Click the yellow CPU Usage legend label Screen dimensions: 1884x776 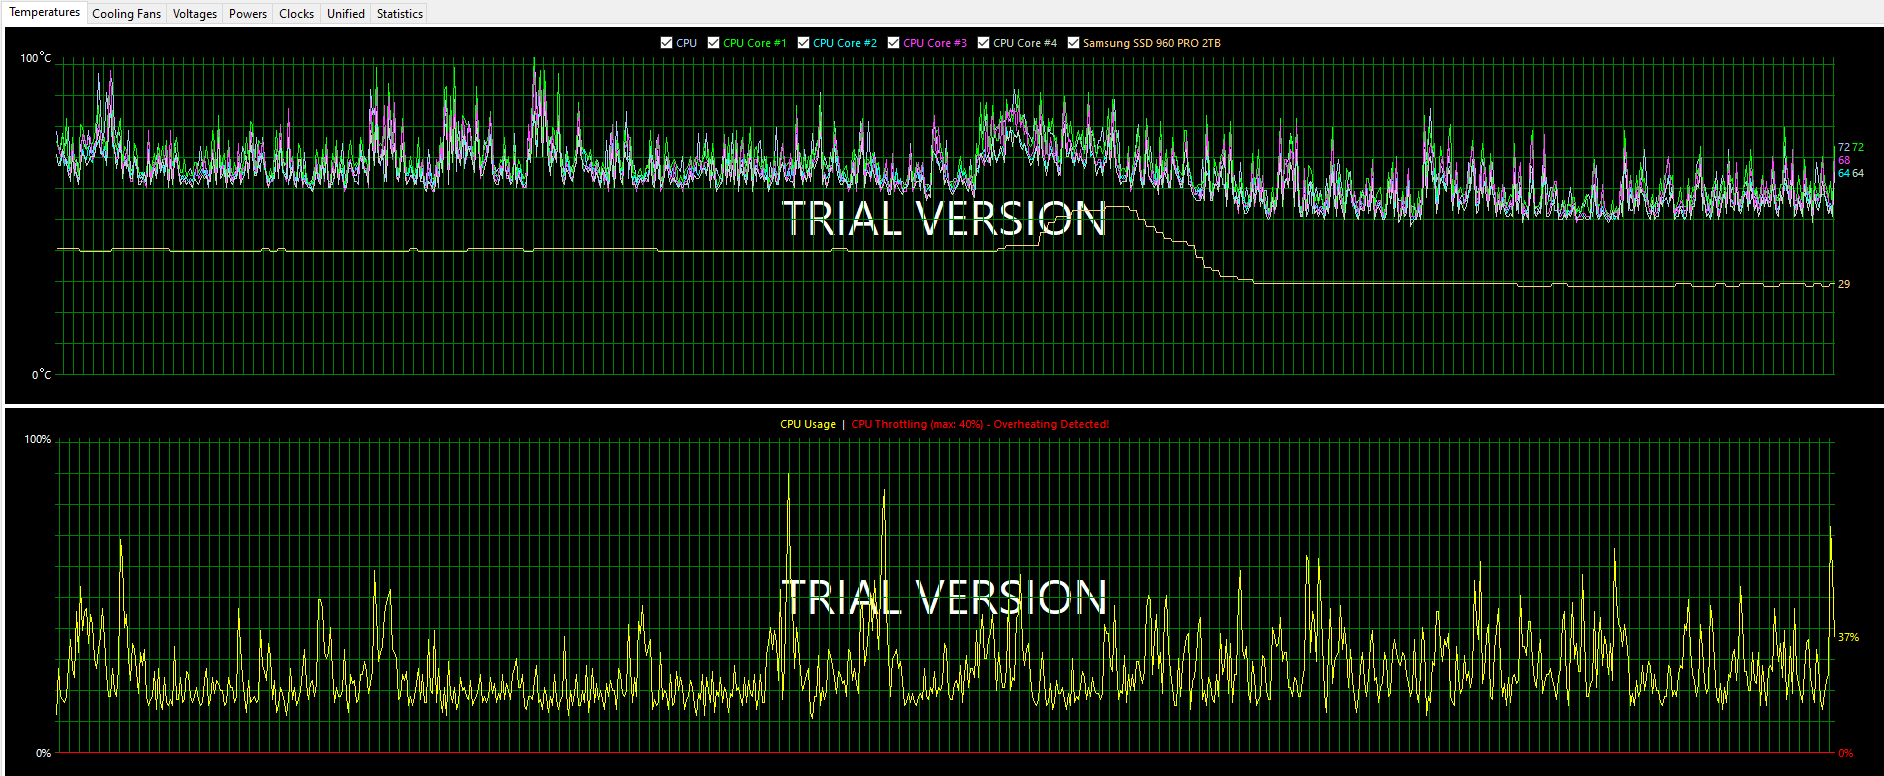(808, 424)
